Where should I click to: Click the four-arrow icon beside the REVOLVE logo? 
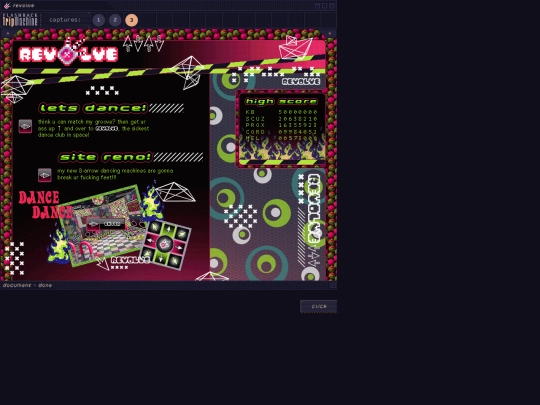point(144,43)
